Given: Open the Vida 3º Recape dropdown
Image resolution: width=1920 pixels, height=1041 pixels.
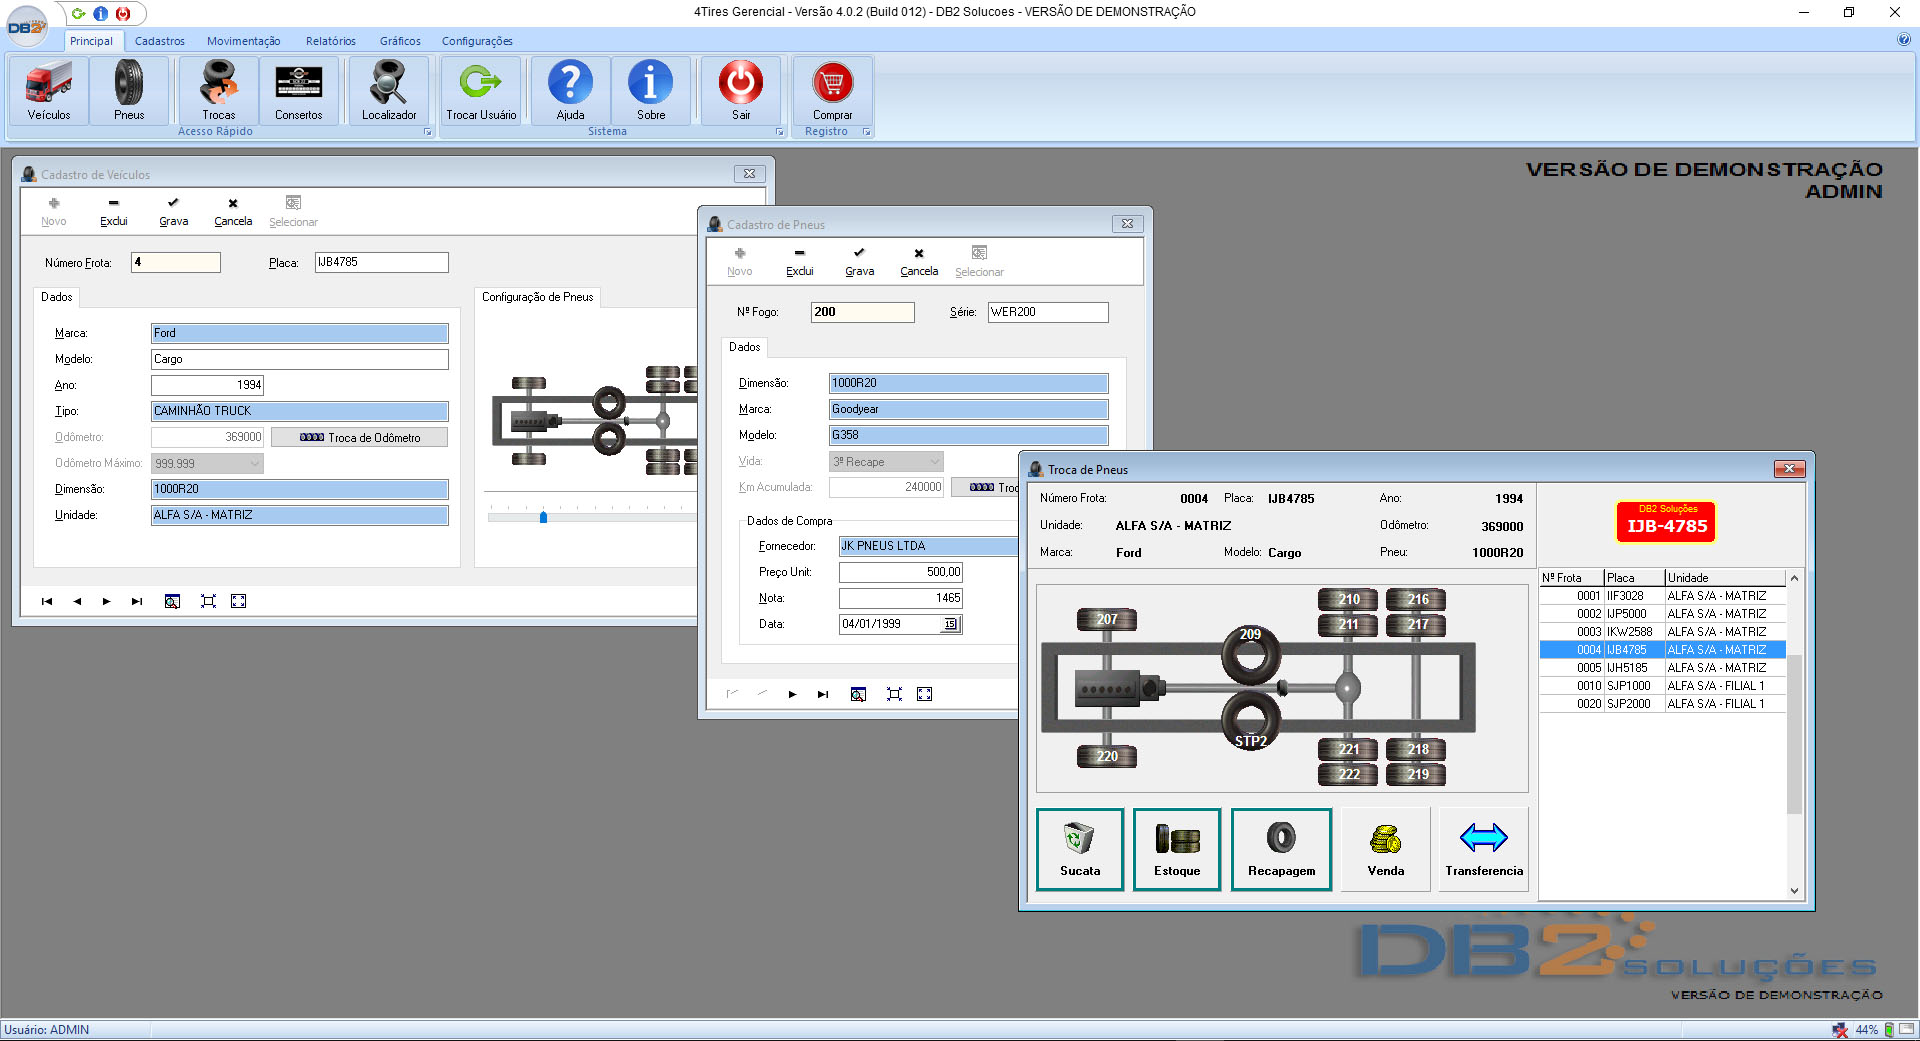Looking at the screenshot, I should (x=935, y=462).
